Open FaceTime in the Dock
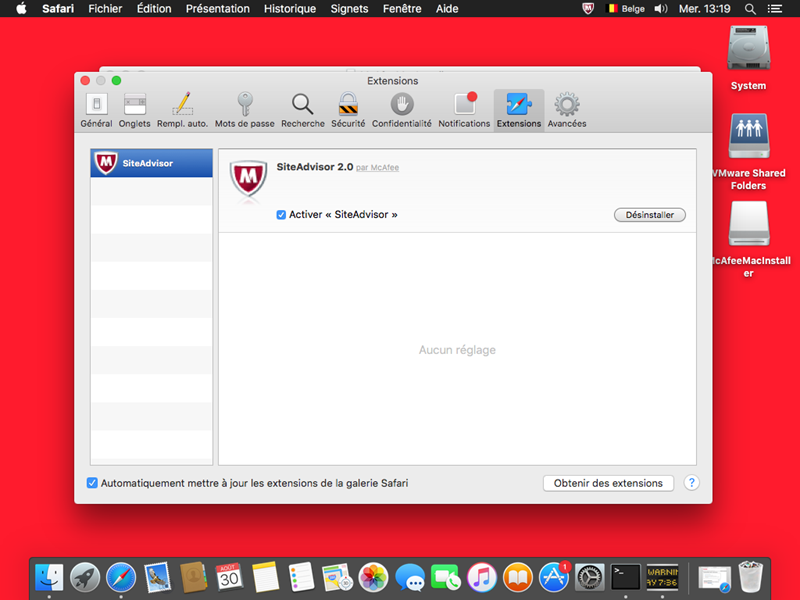This screenshot has width=800, height=600. [445, 578]
